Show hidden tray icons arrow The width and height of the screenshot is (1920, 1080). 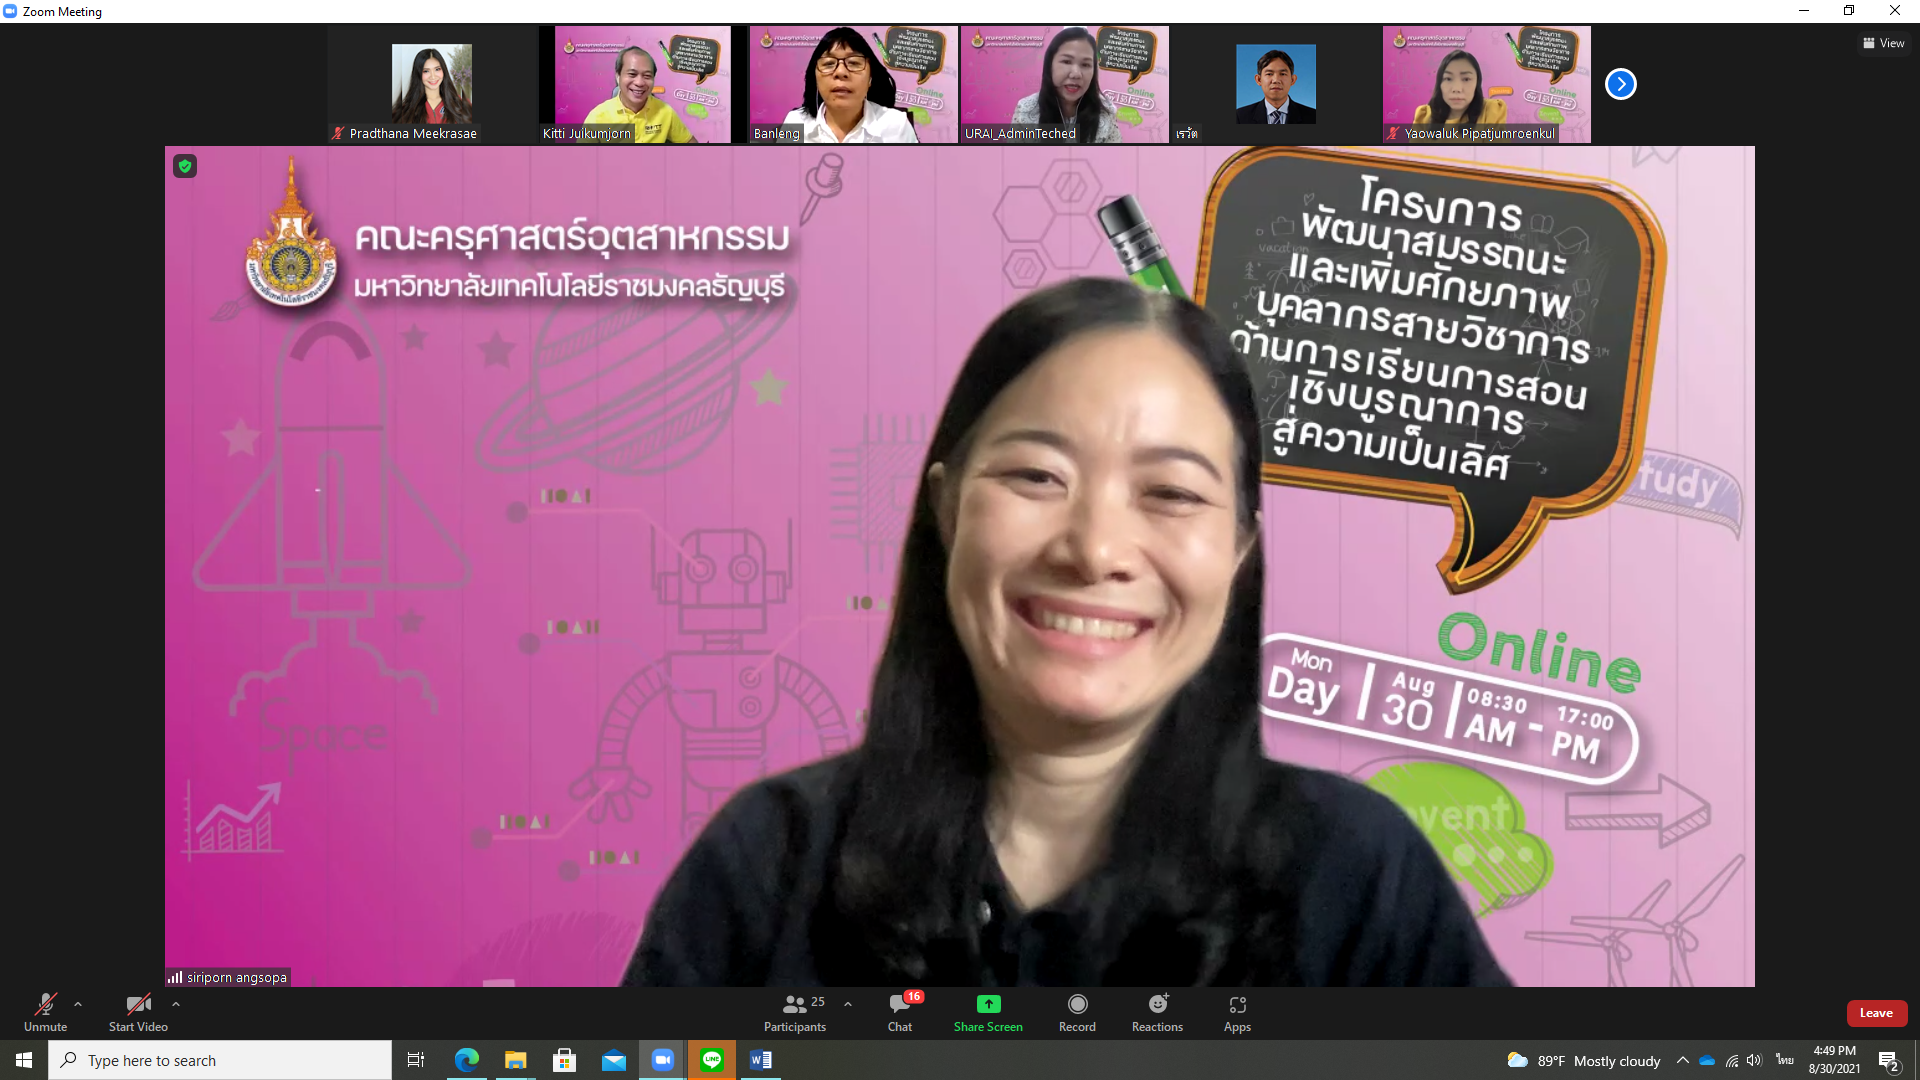pyautogui.click(x=1683, y=1060)
